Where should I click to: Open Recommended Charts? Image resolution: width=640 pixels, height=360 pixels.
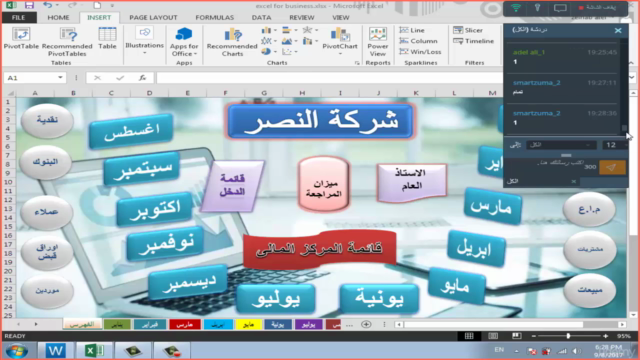pyautogui.click(x=232, y=42)
